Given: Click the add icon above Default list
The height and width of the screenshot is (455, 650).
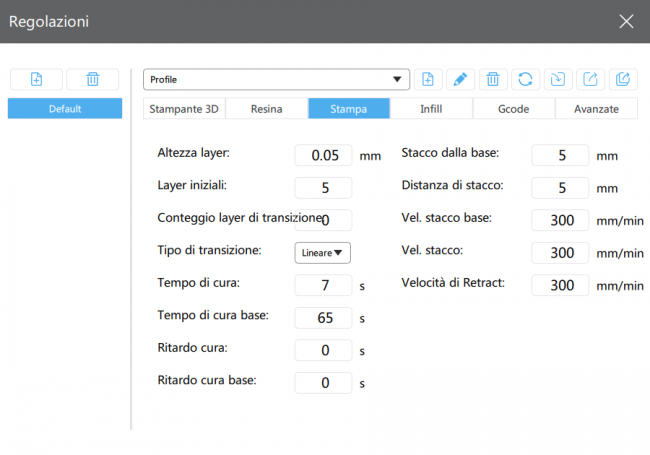Looking at the screenshot, I should coord(36,80).
